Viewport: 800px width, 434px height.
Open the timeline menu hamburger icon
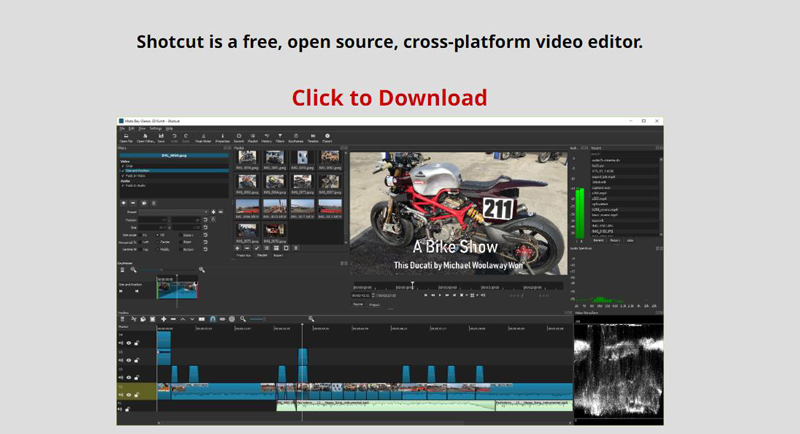pos(122,319)
